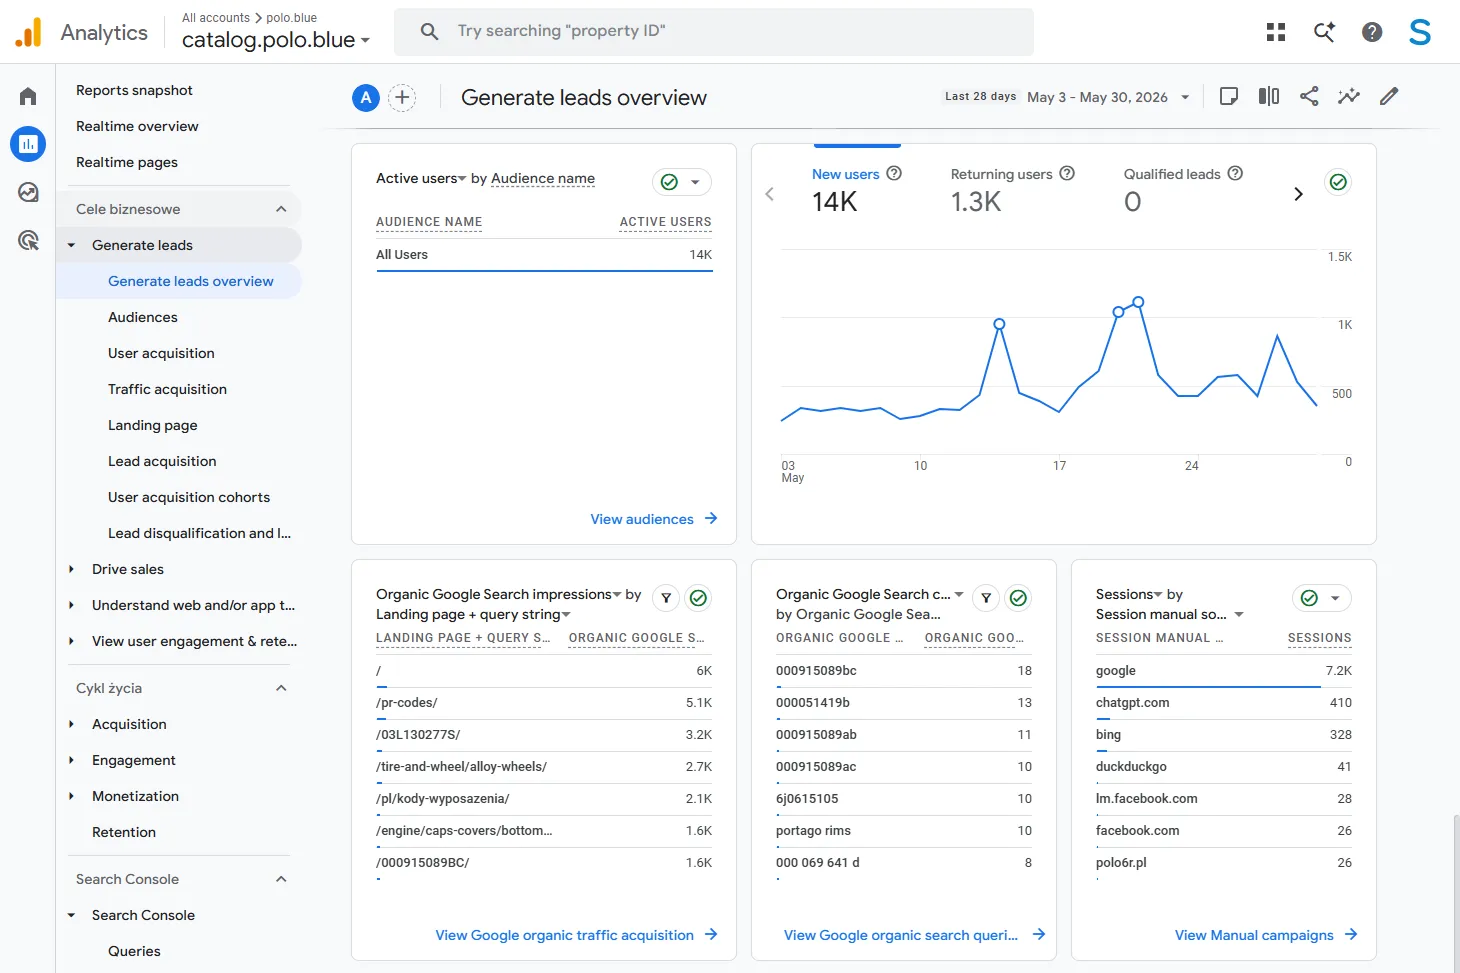Open Active users metric dropdown
This screenshot has width=1460, height=973.
421,178
